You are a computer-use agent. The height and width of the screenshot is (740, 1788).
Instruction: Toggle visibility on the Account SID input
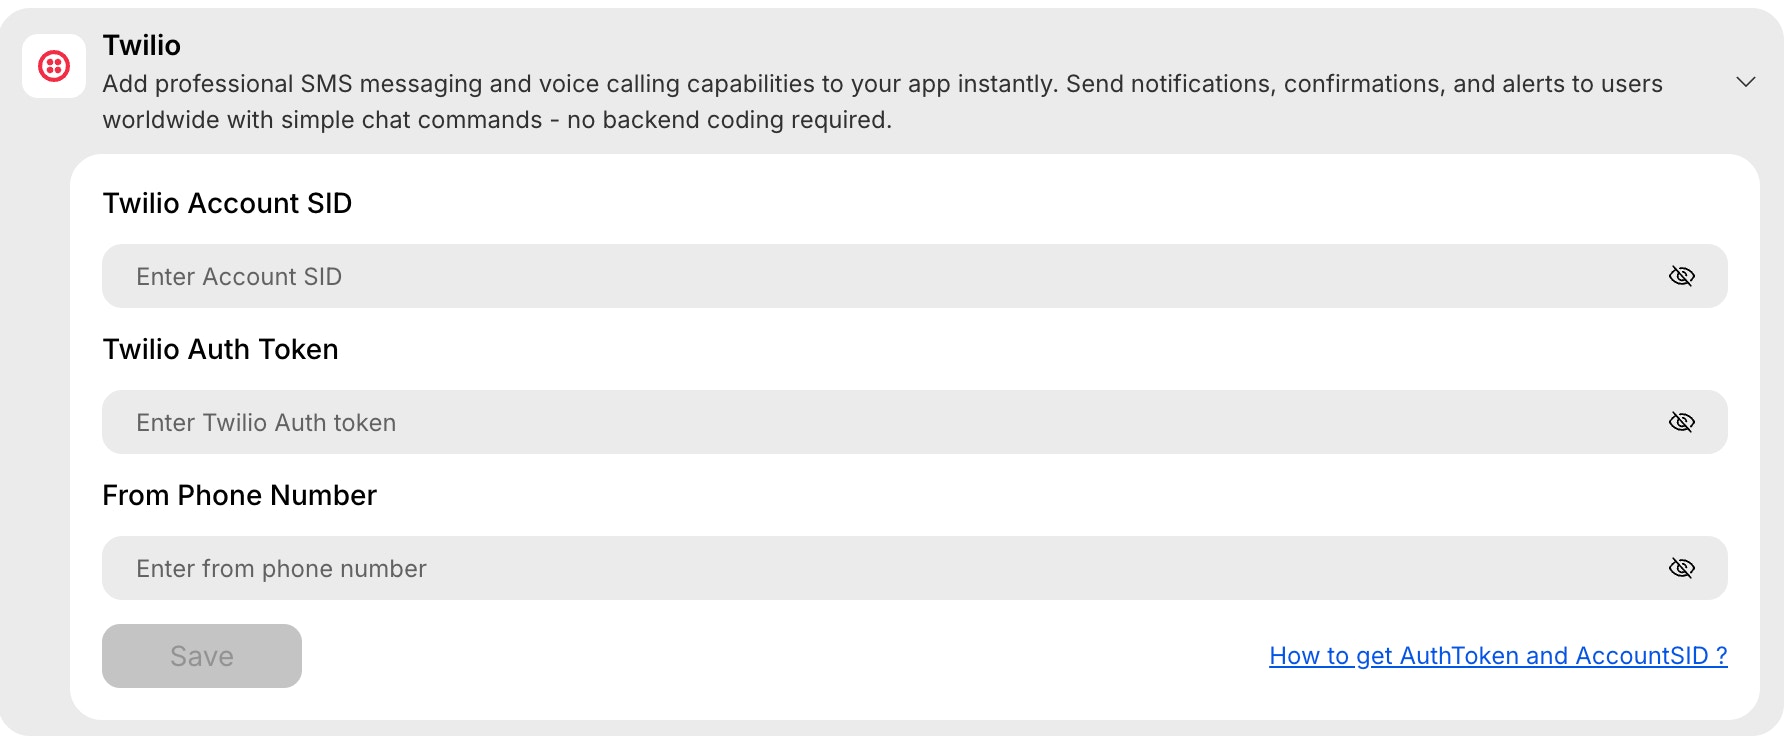point(1682,276)
